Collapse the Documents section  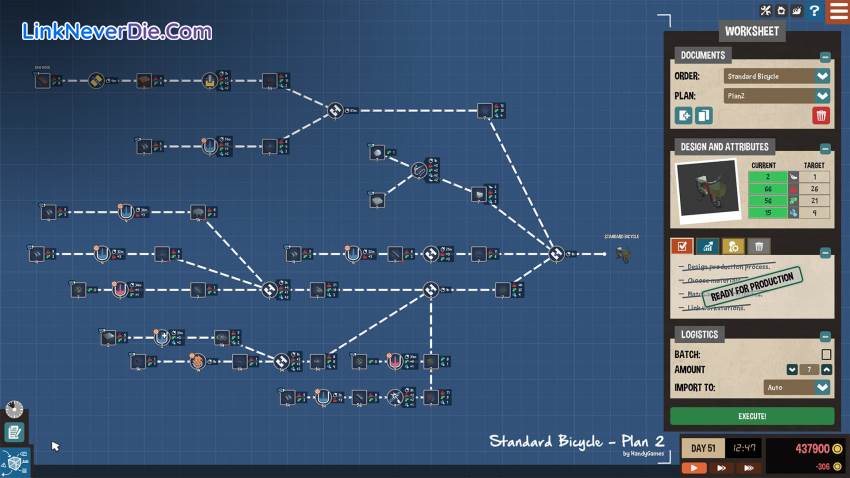click(x=825, y=58)
